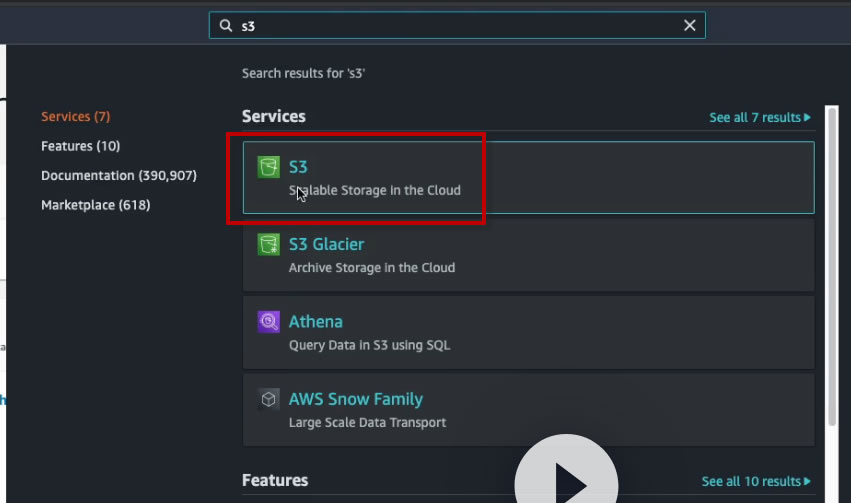Clear the search with the X icon
The height and width of the screenshot is (503, 851).
(689, 26)
